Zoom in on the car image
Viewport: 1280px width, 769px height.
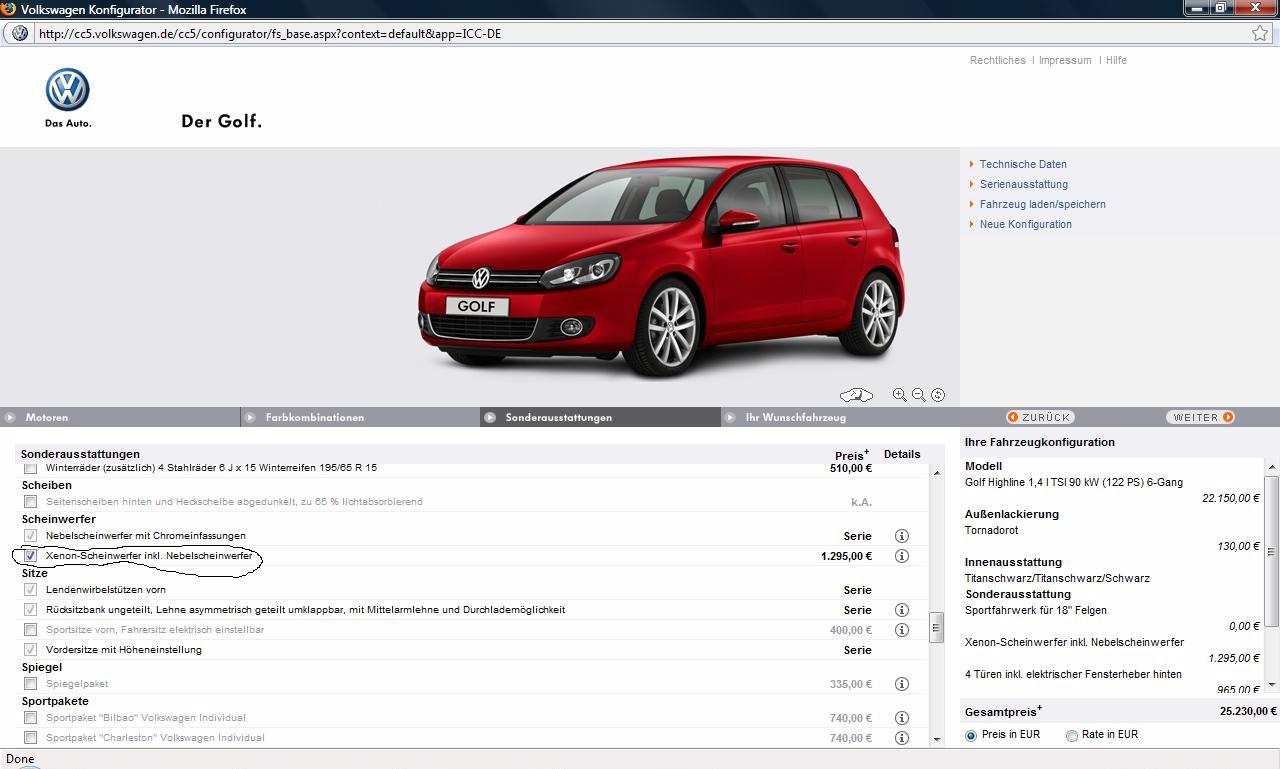point(899,395)
